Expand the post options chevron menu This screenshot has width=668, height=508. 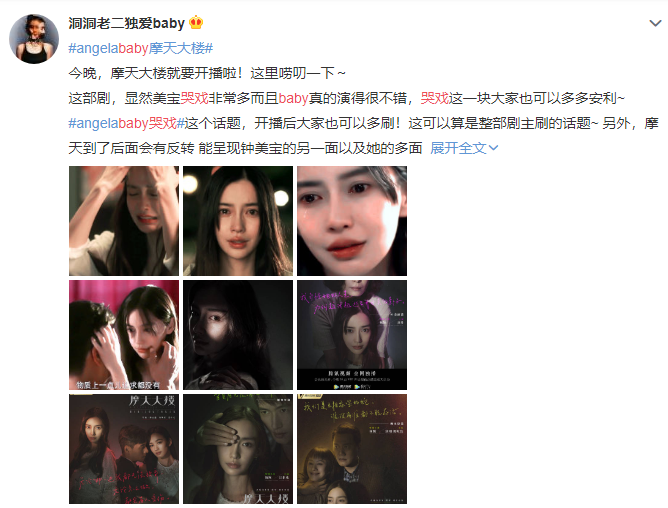click(655, 23)
